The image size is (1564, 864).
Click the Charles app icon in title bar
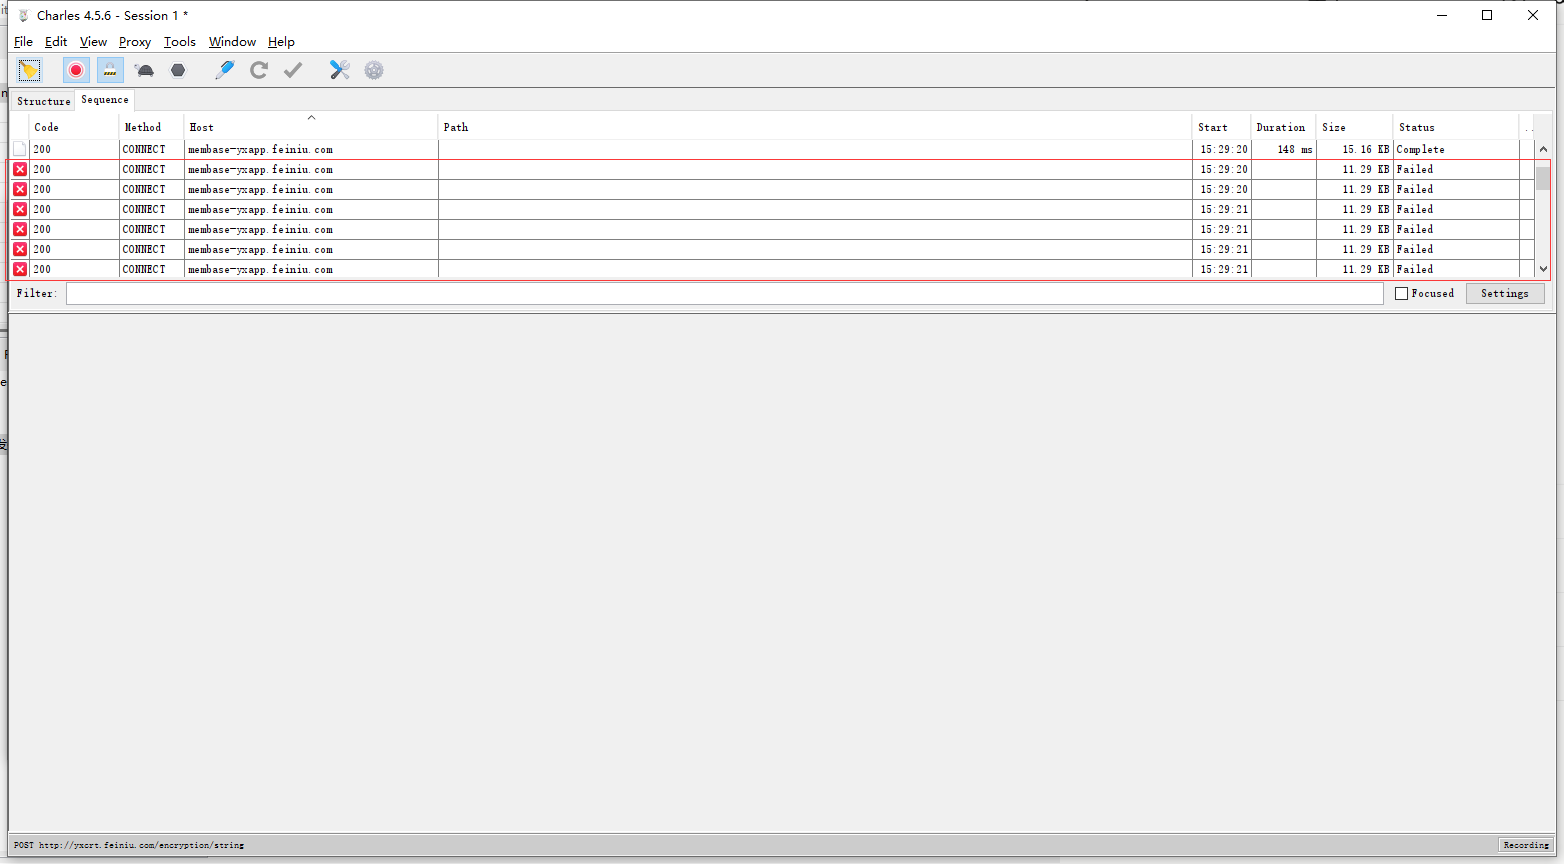[23, 15]
